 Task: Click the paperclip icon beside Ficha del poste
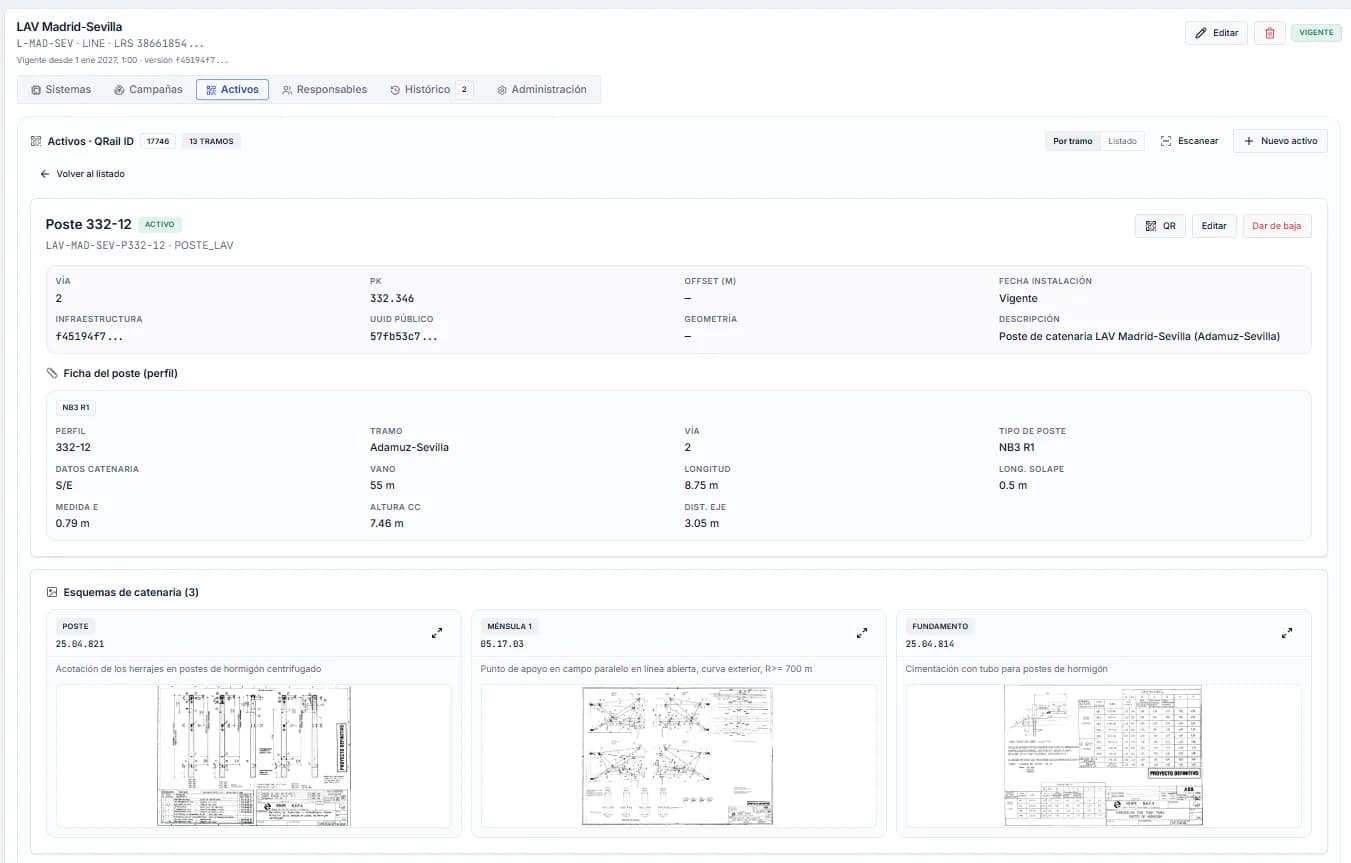click(x=52, y=373)
